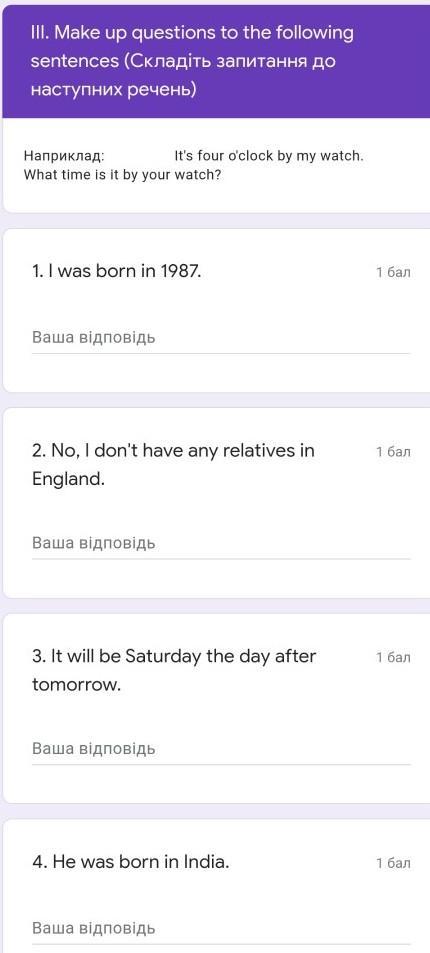Click the question text "3. It will be Saturday the day after"

(x=174, y=656)
